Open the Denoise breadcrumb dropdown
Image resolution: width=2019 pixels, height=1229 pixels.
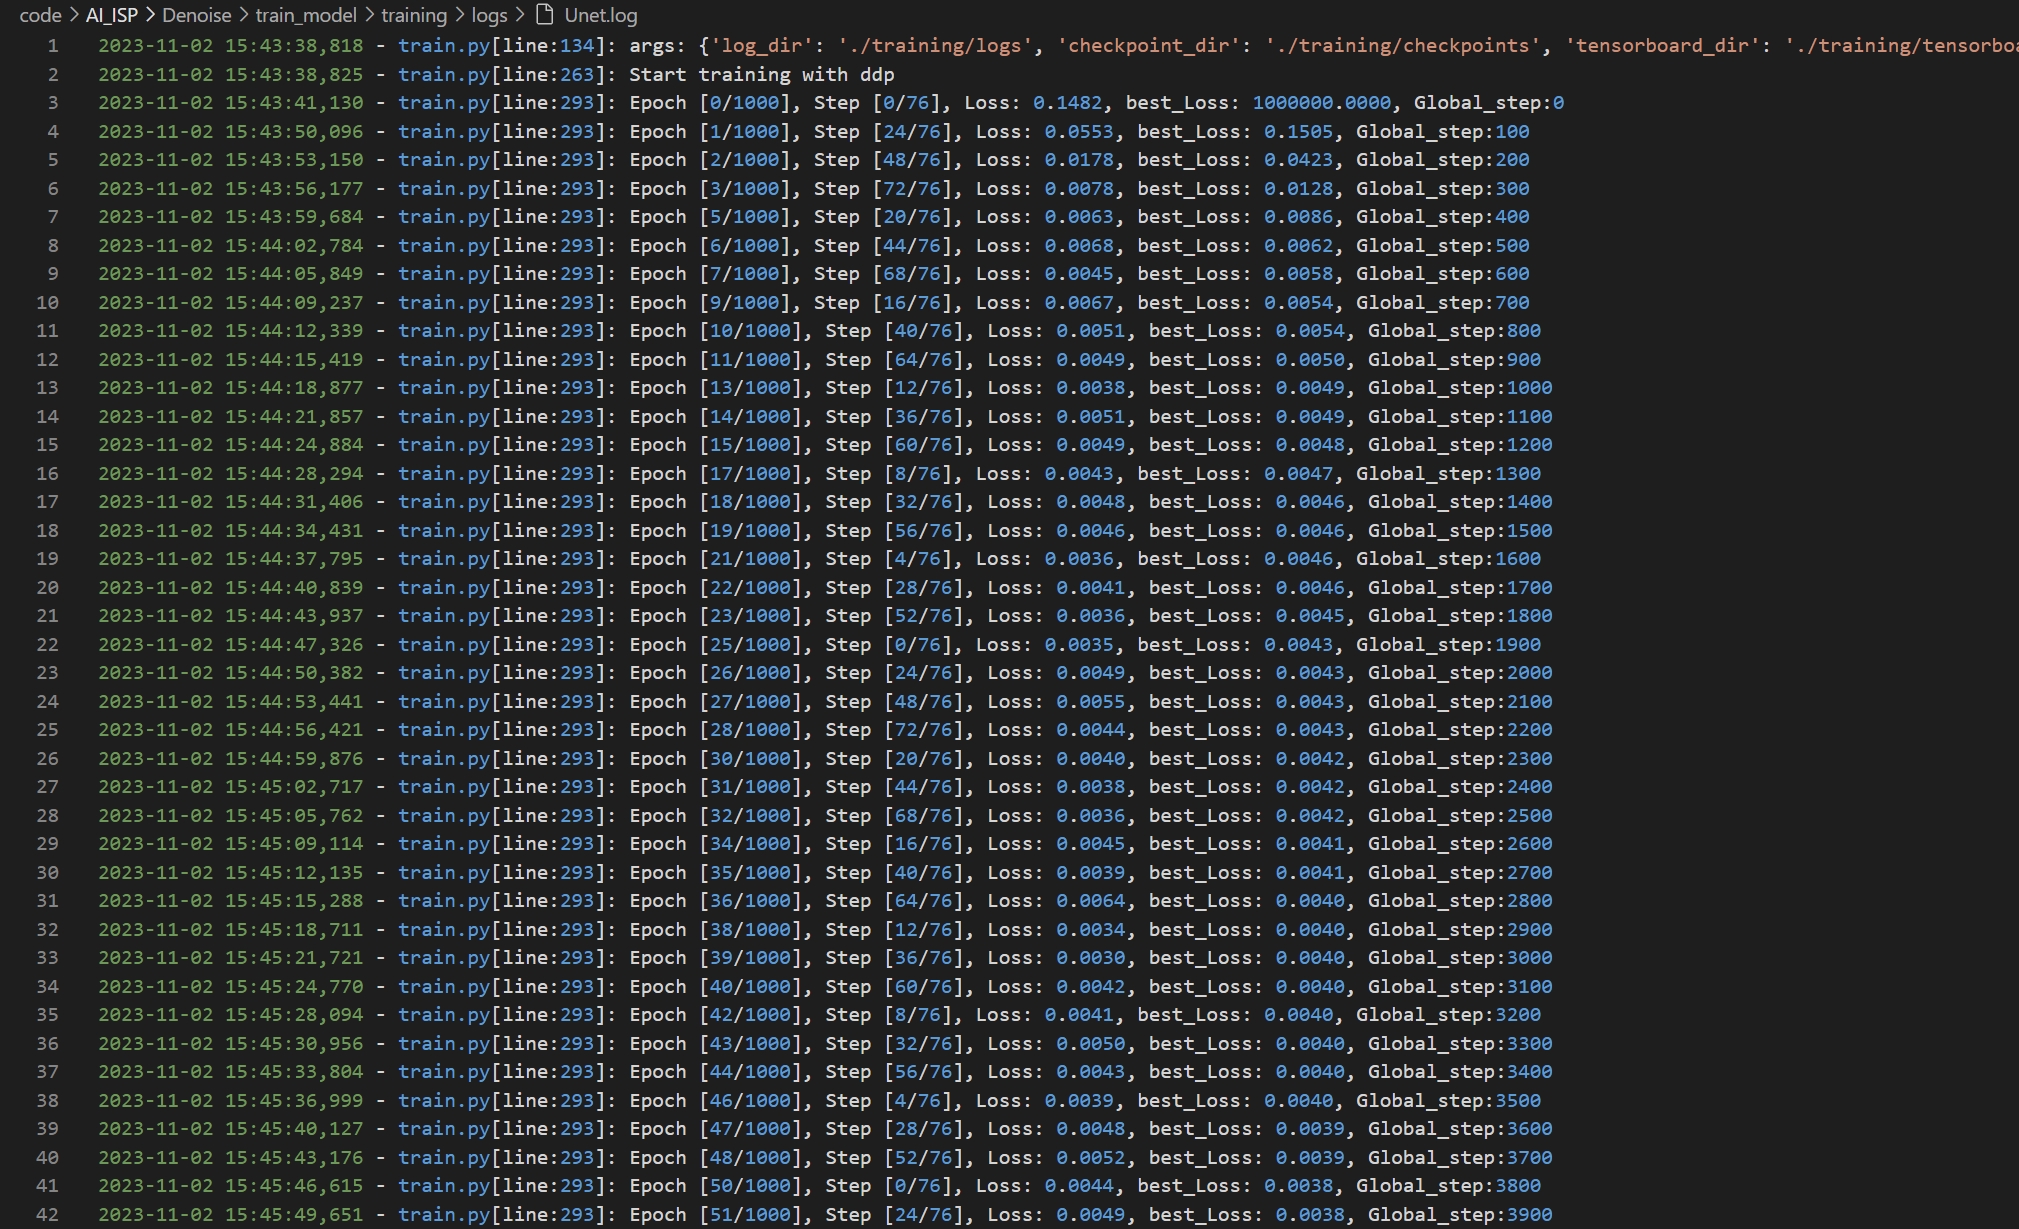click(196, 15)
